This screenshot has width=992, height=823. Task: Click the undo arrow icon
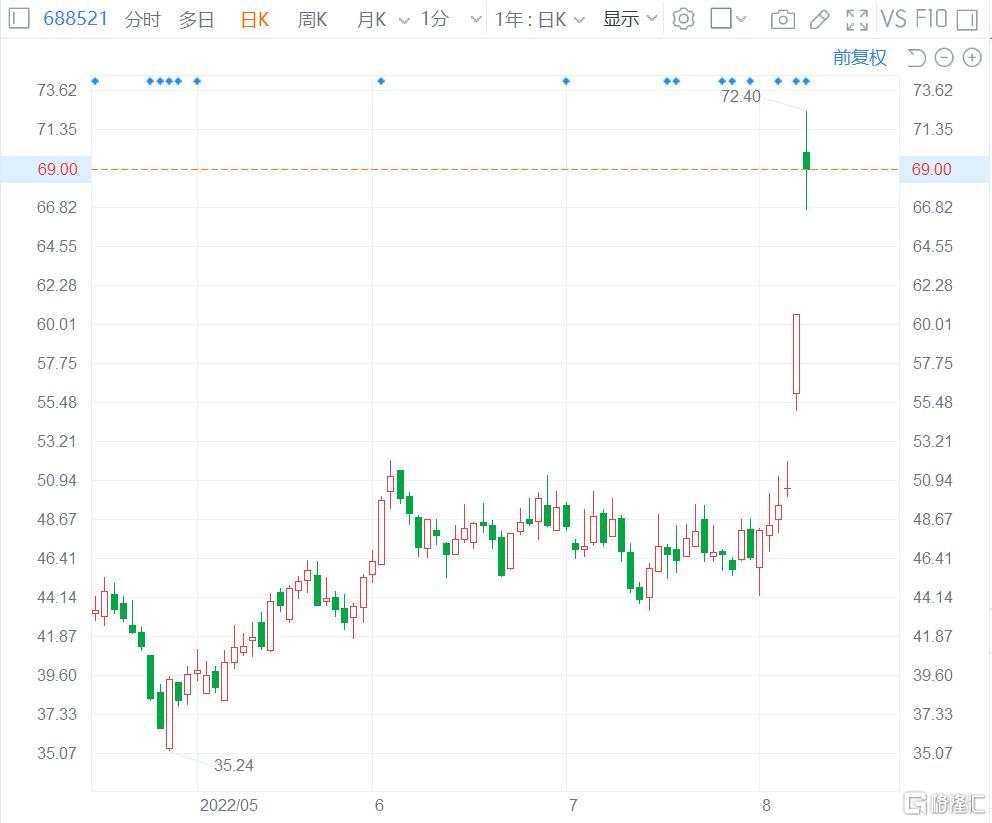[x=916, y=58]
